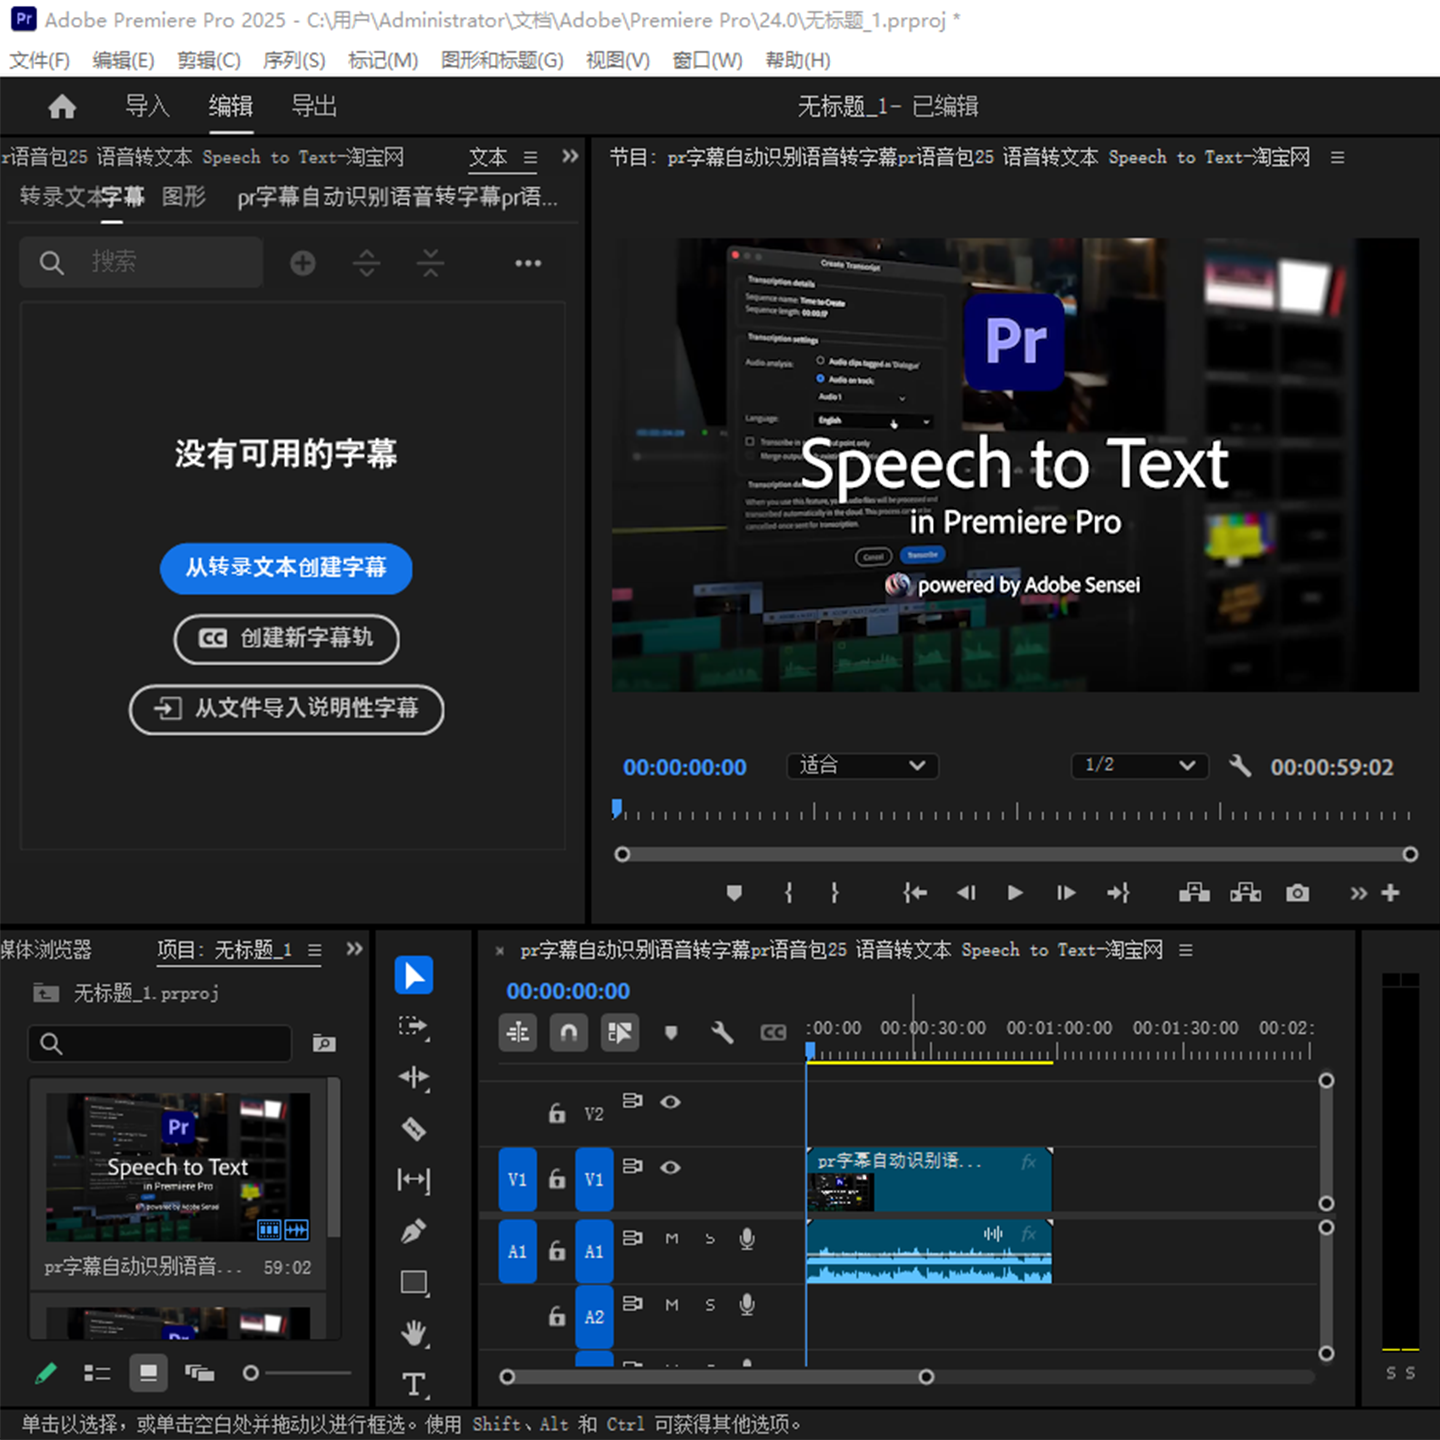Mute the A1 audio track
The width and height of the screenshot is (1440, 1440).
pos(672,1238)
